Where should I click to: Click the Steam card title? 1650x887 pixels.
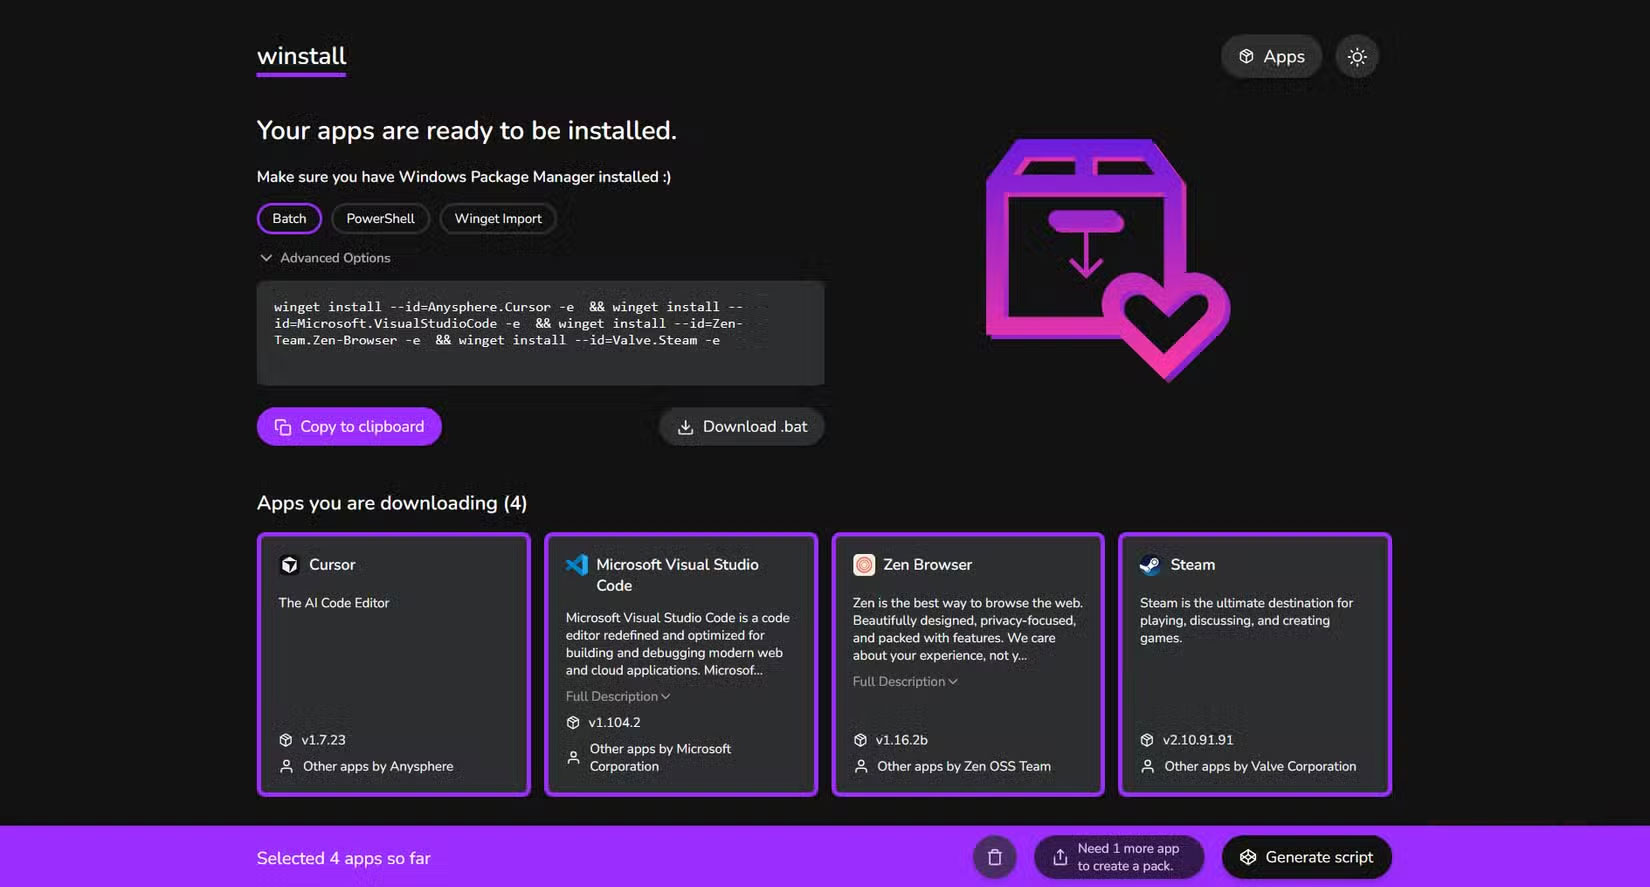point(1193,565)
